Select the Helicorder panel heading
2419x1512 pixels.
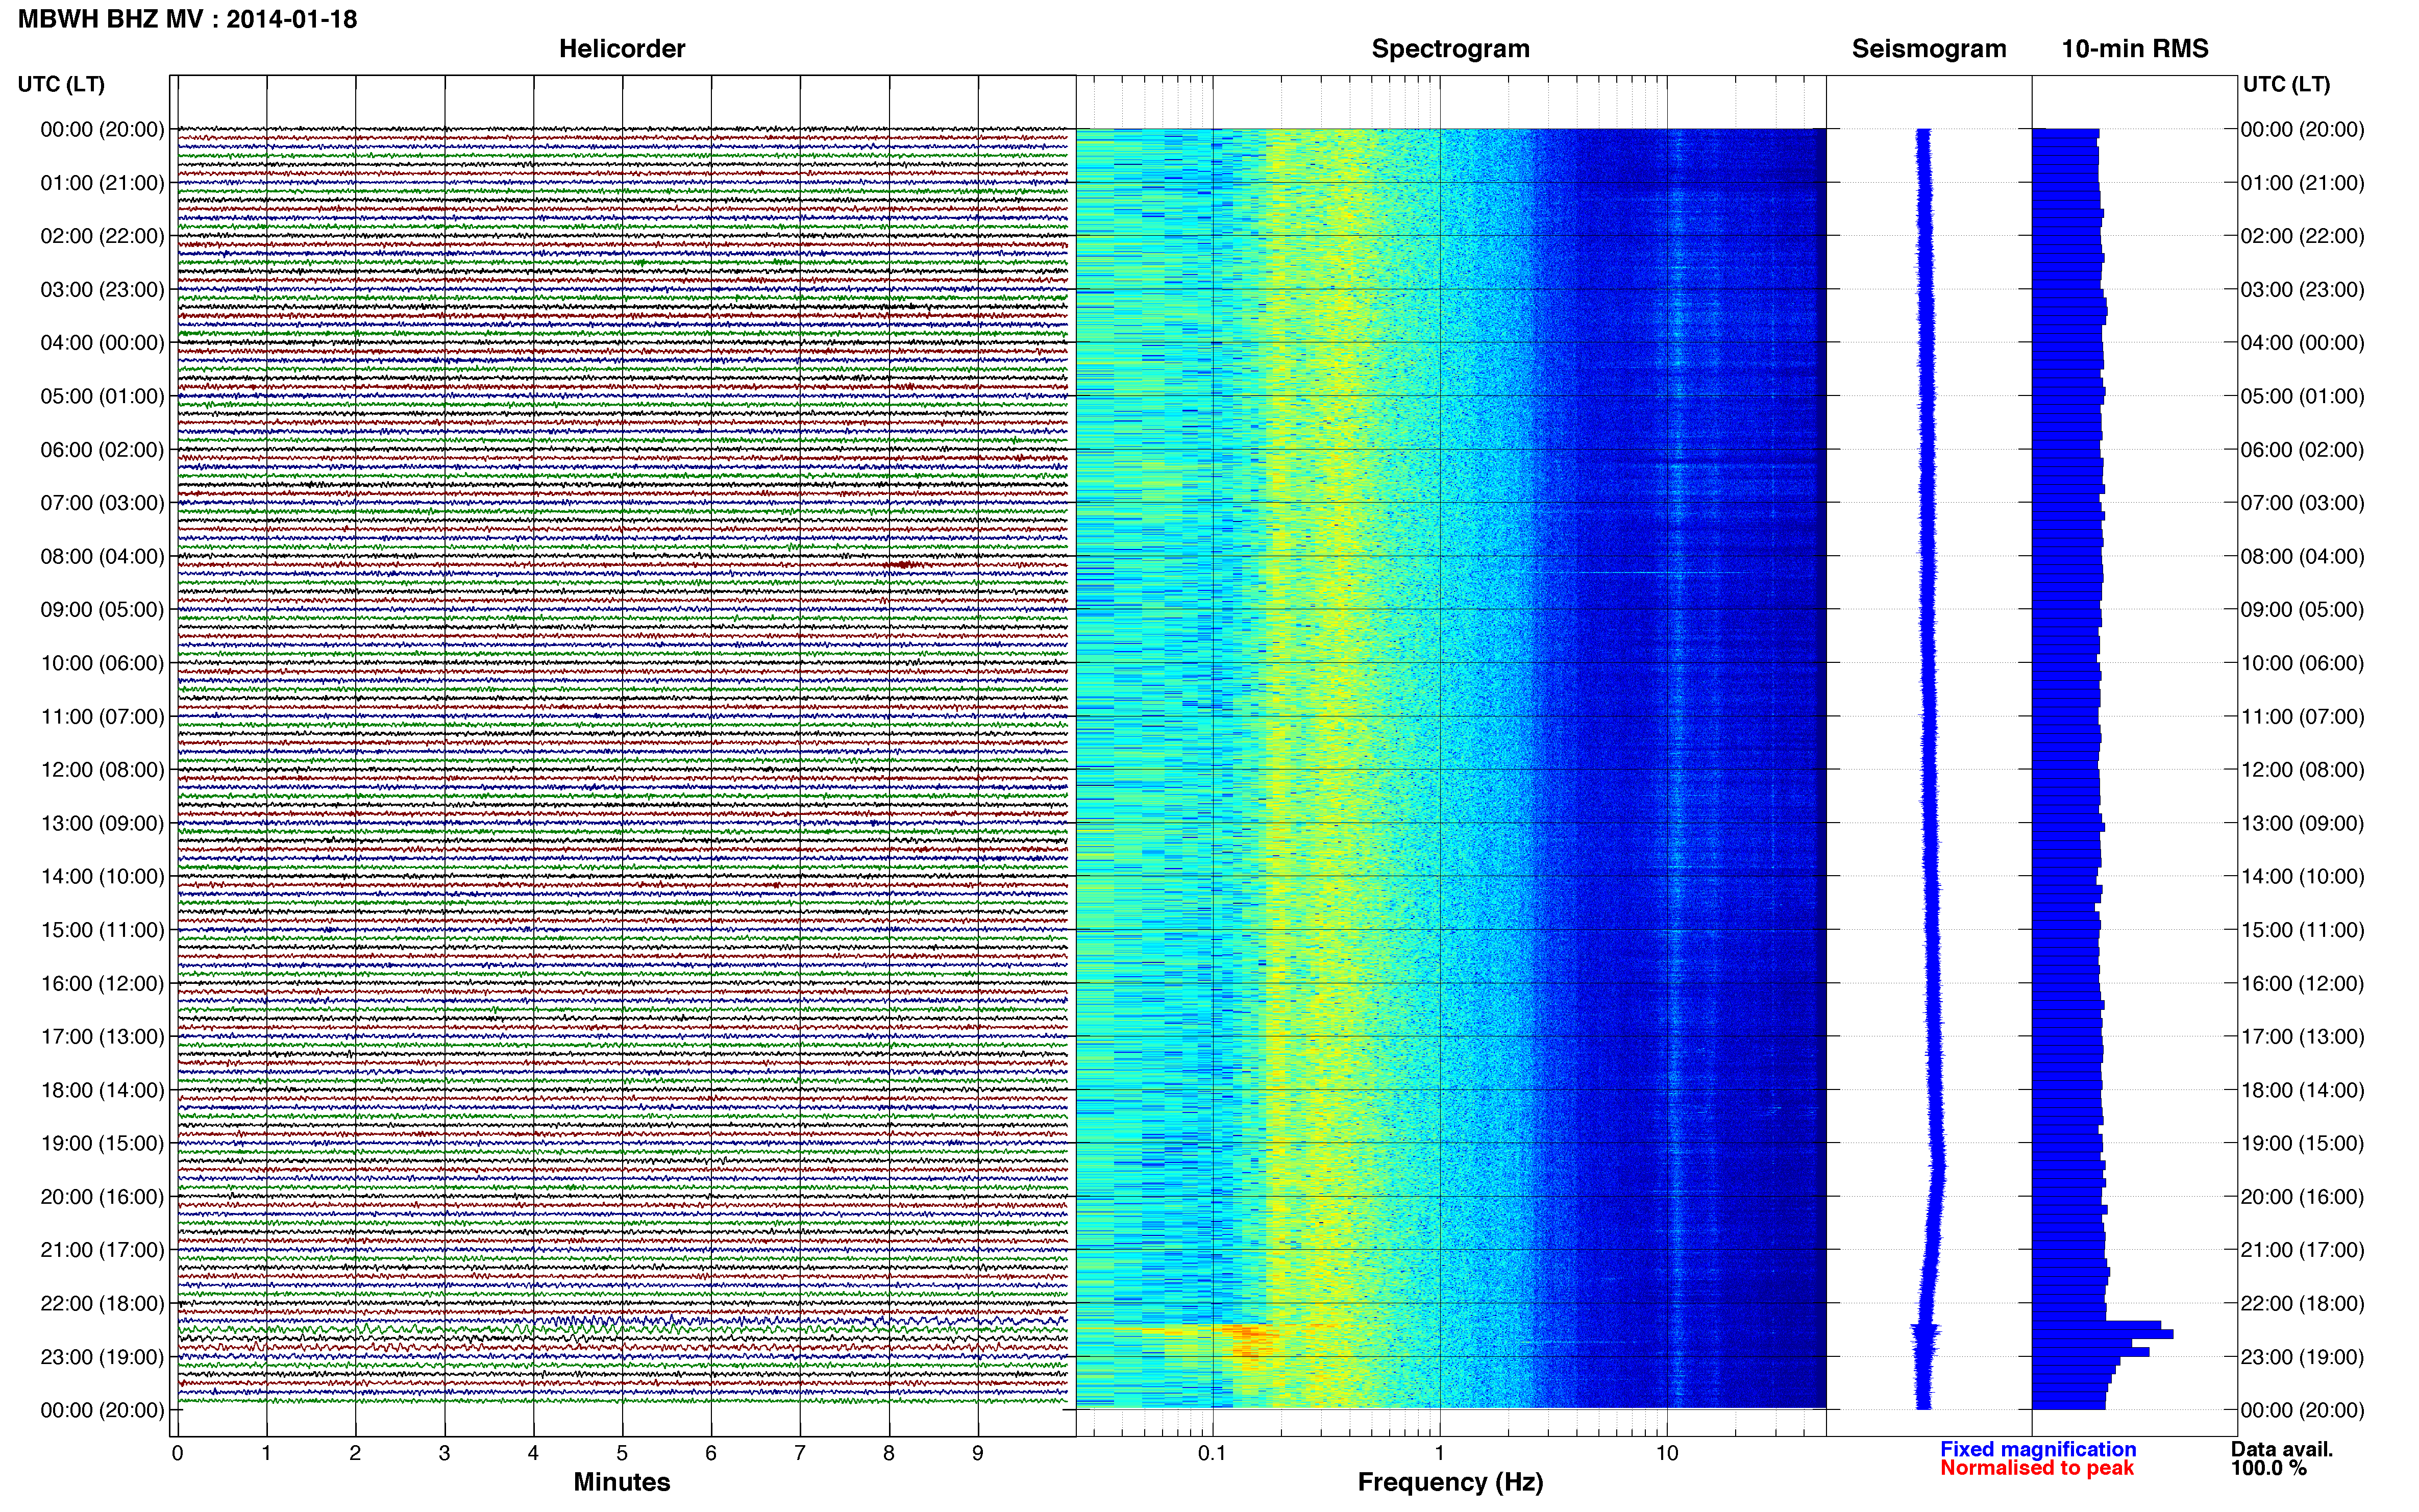[x=622, y=49]
